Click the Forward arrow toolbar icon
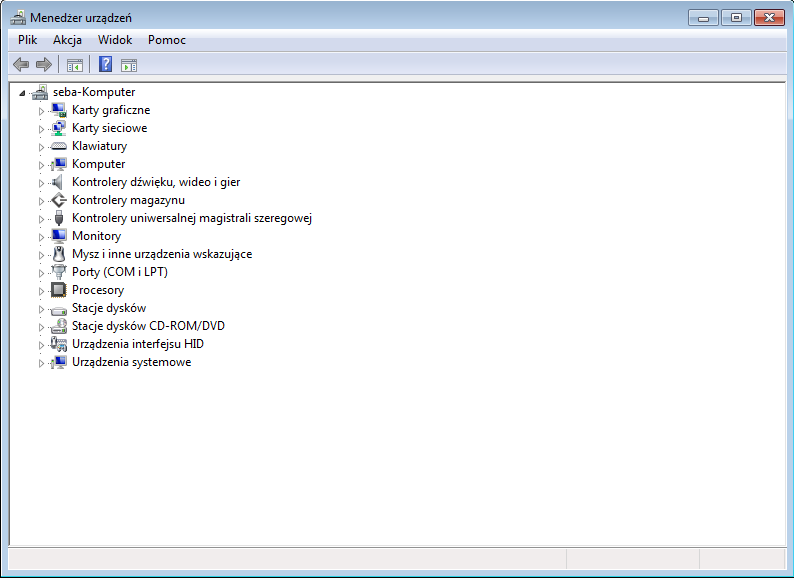Viewport: 794px width, 580px height. click(44, 64)
